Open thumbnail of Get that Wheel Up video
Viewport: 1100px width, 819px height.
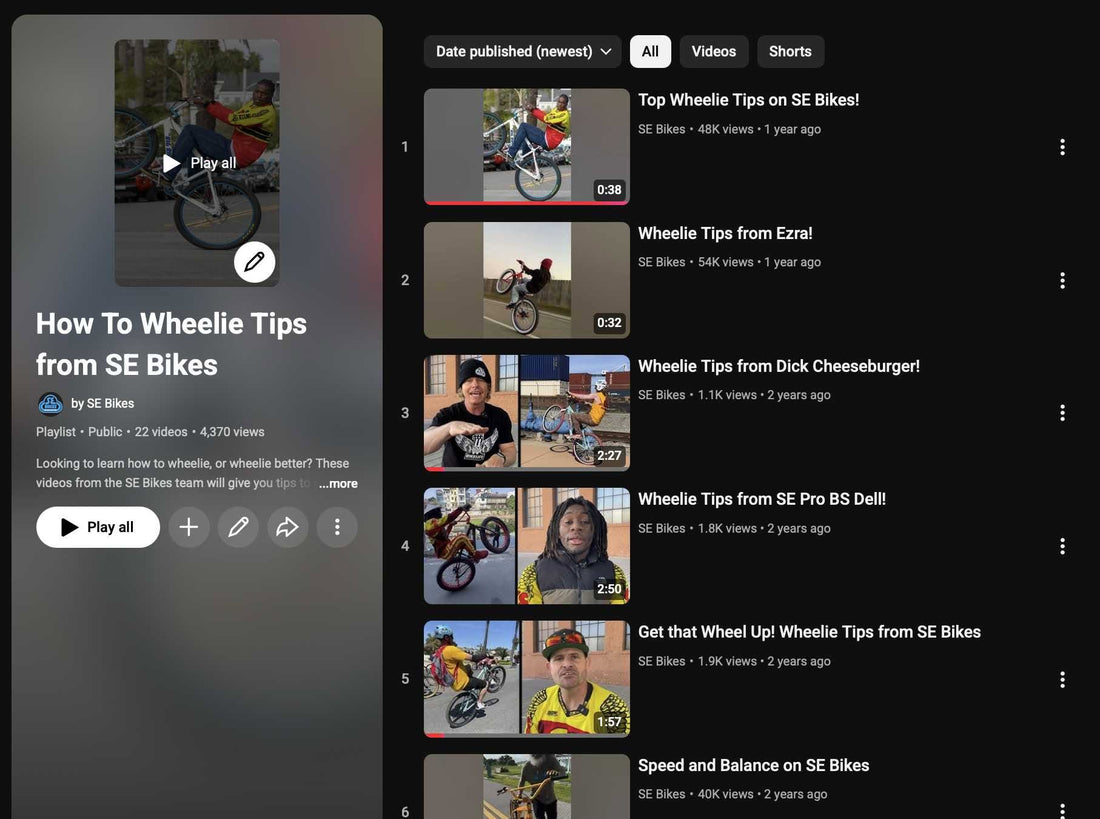point(527,679)
